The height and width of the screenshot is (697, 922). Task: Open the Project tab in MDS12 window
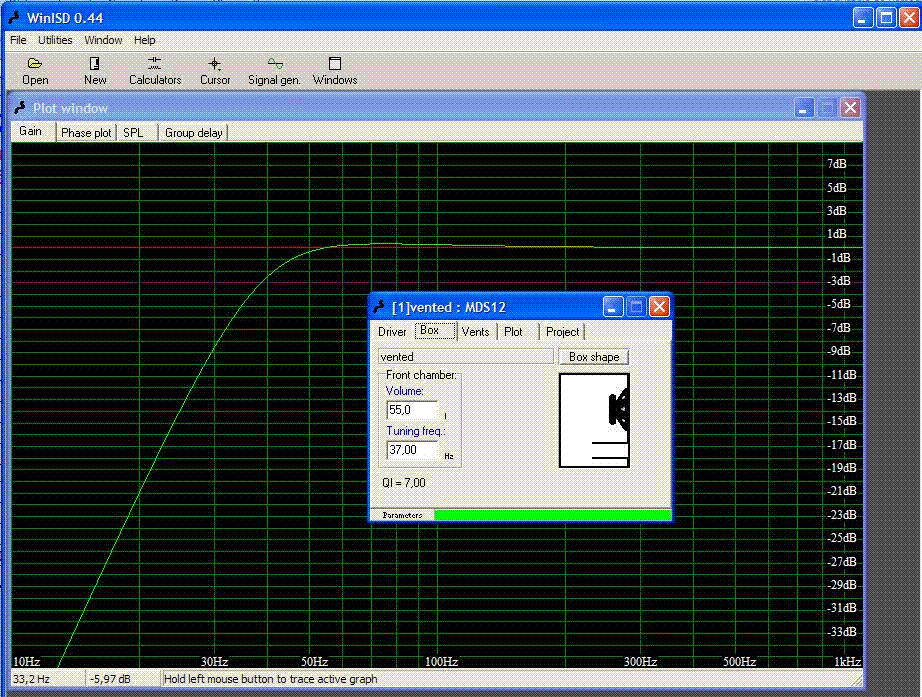[x=563, y=332]
